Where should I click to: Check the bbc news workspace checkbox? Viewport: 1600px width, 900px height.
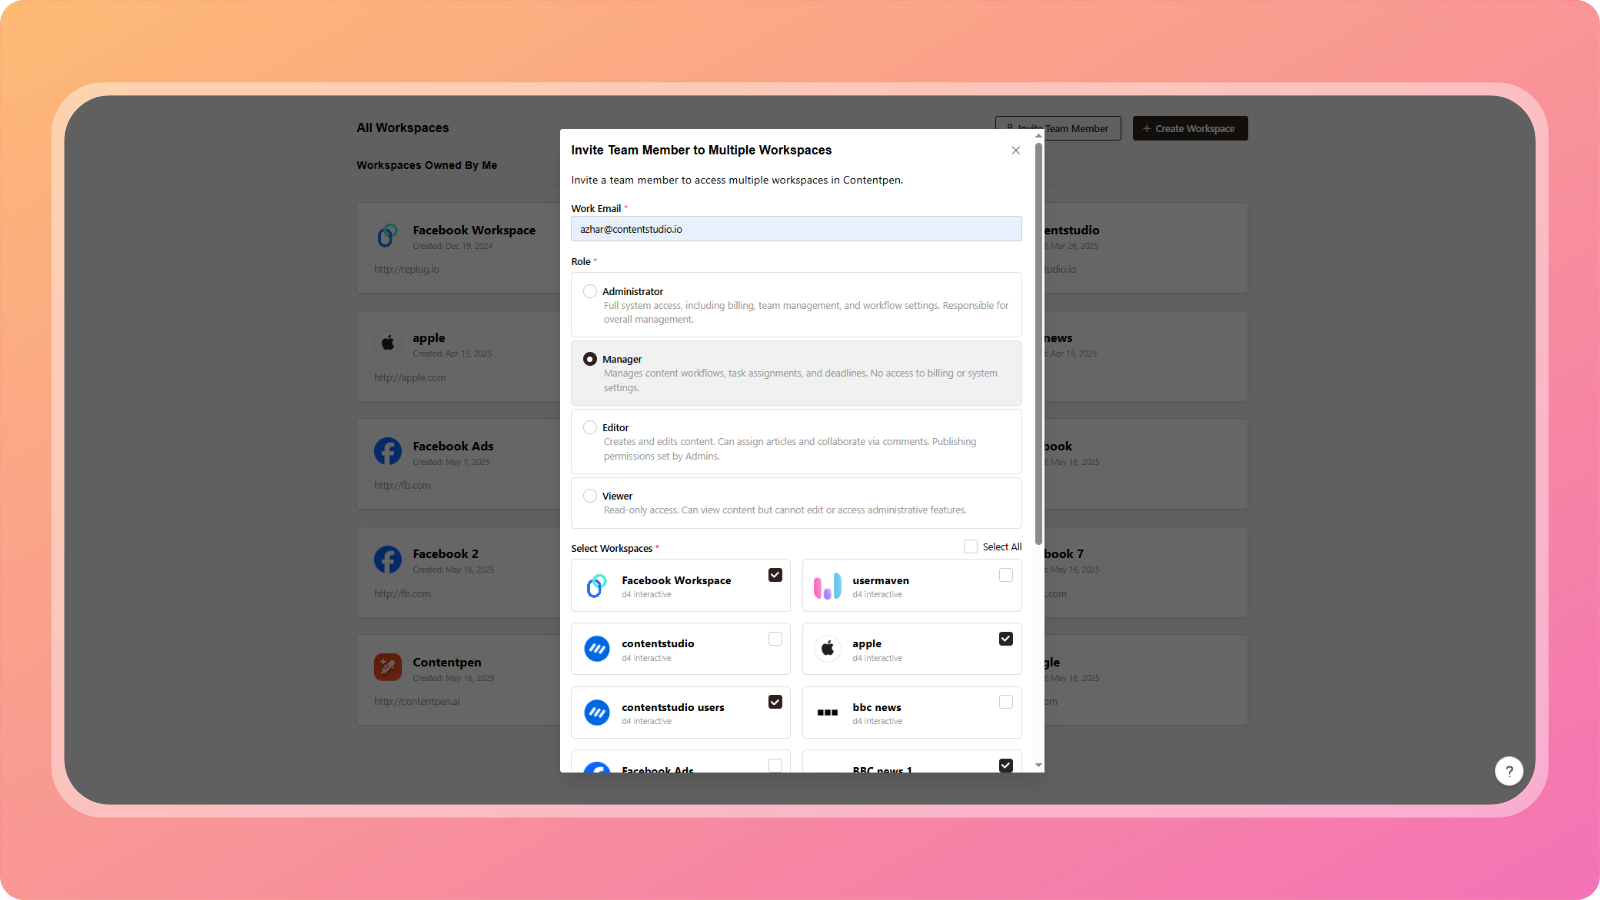click(1006, 702)
